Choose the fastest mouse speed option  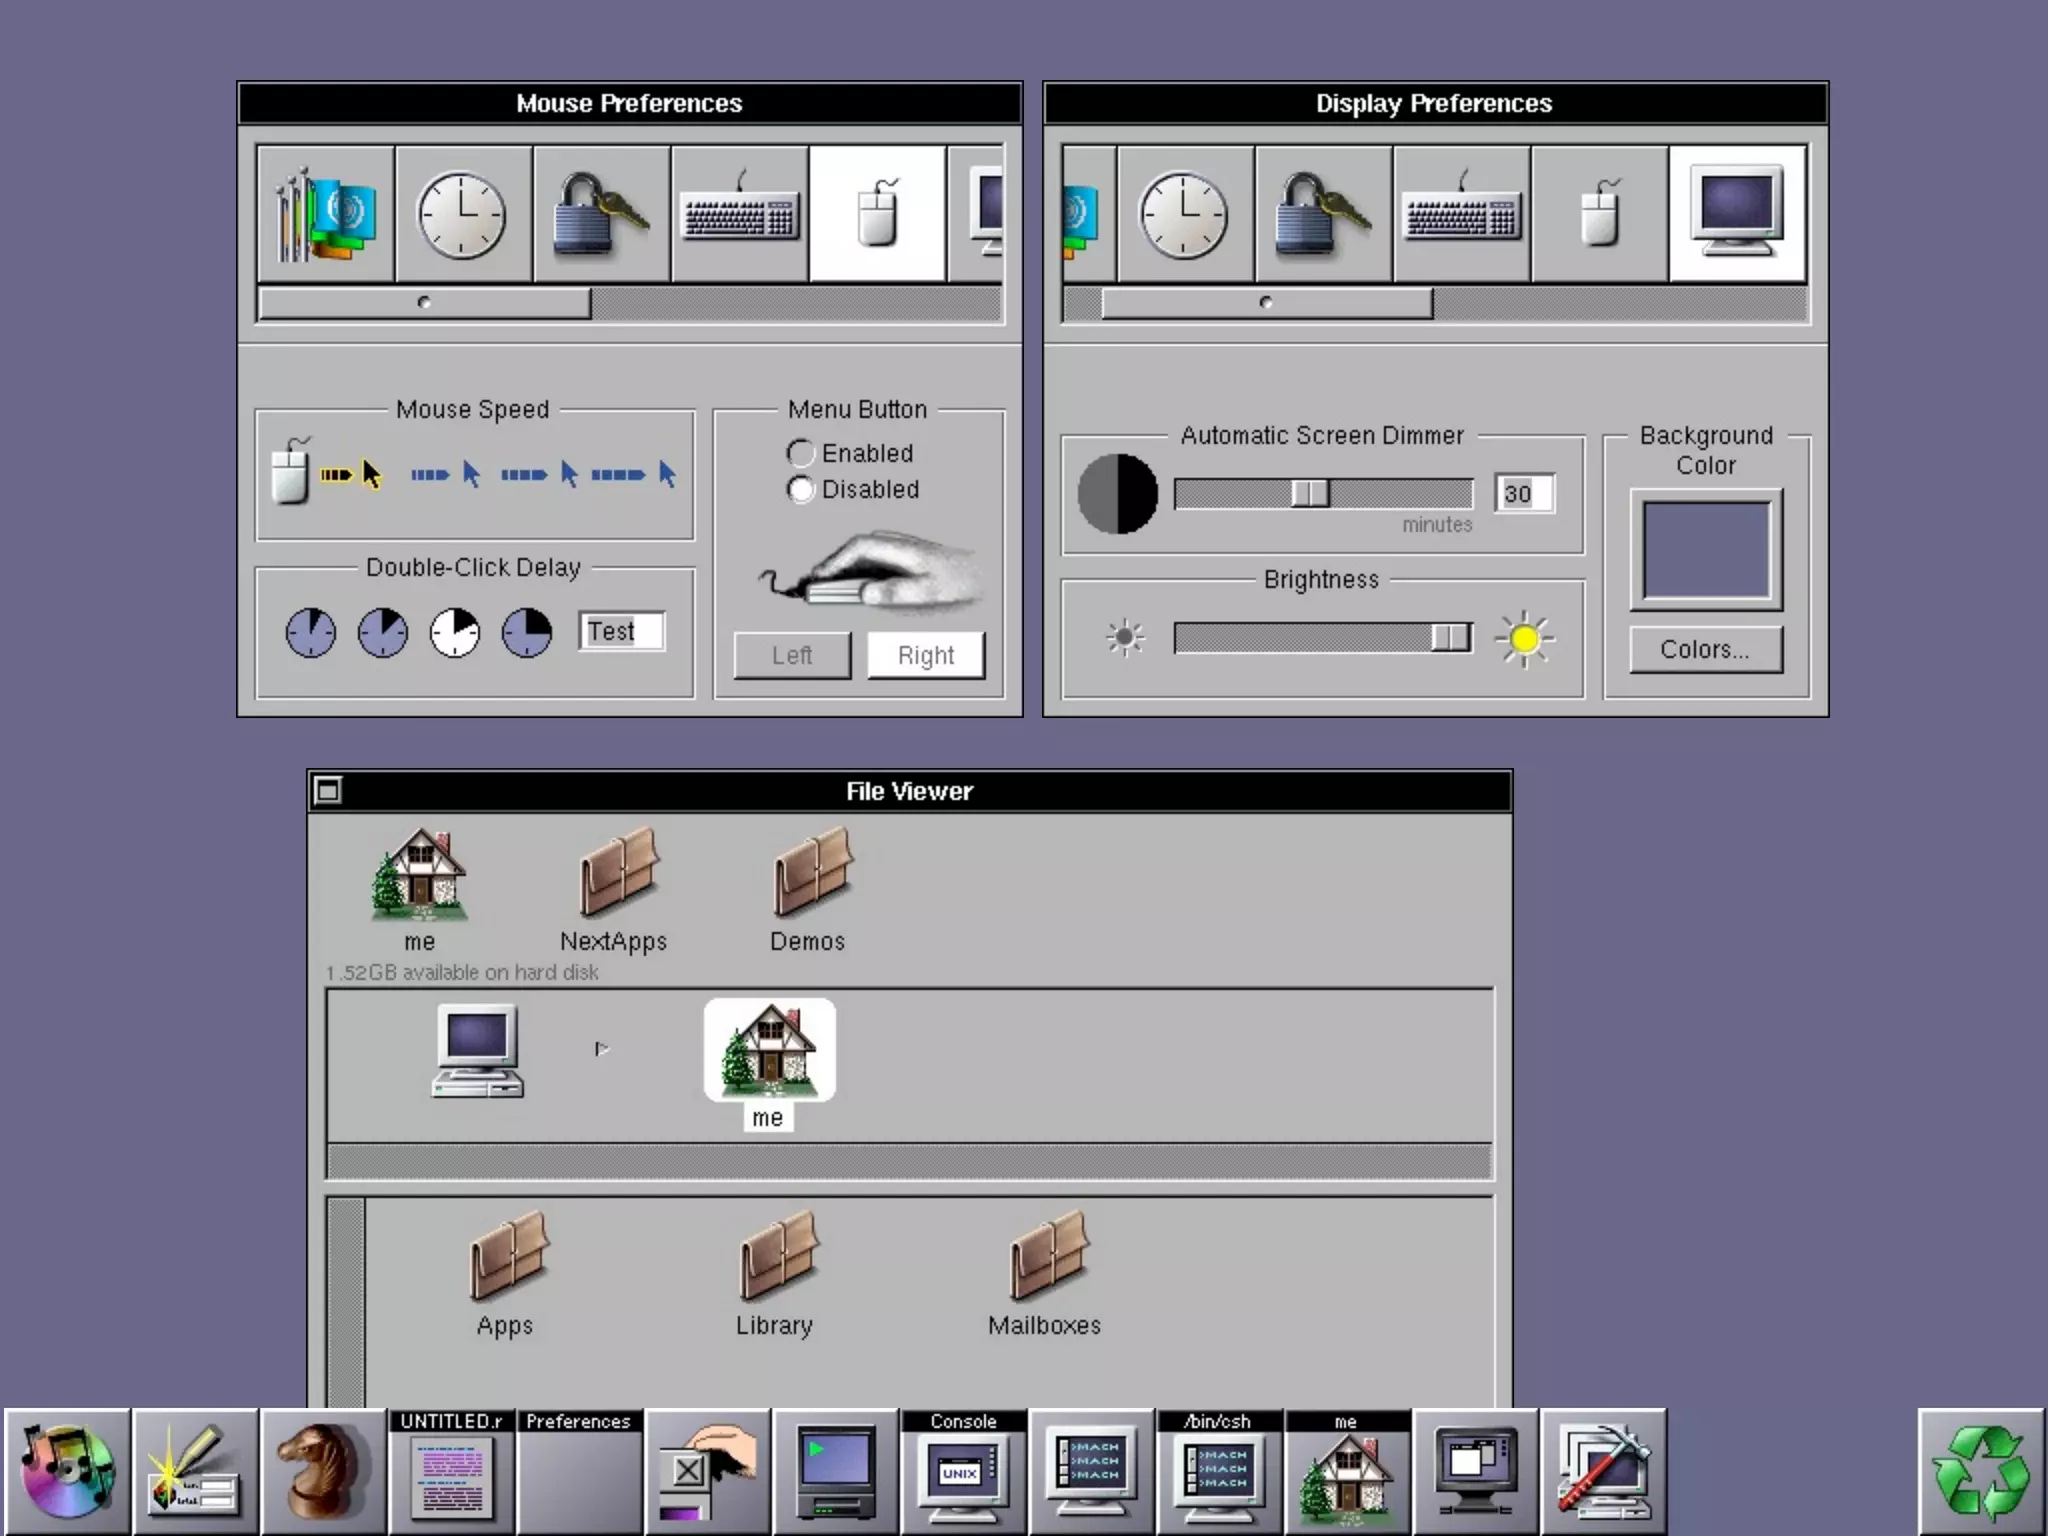point(634,474)
